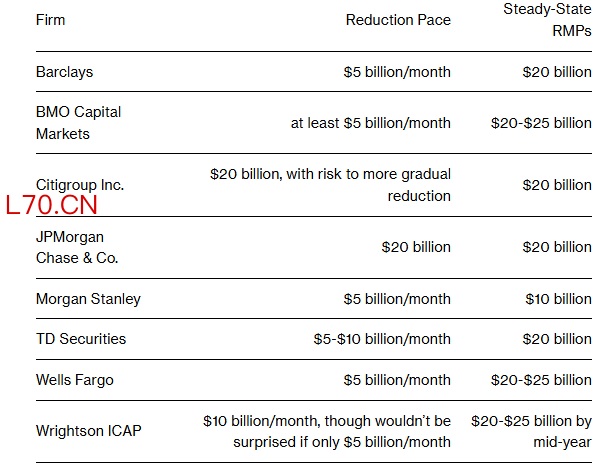Click BMO's "at least $5 billion/month" pace

[x=371, y=123]
